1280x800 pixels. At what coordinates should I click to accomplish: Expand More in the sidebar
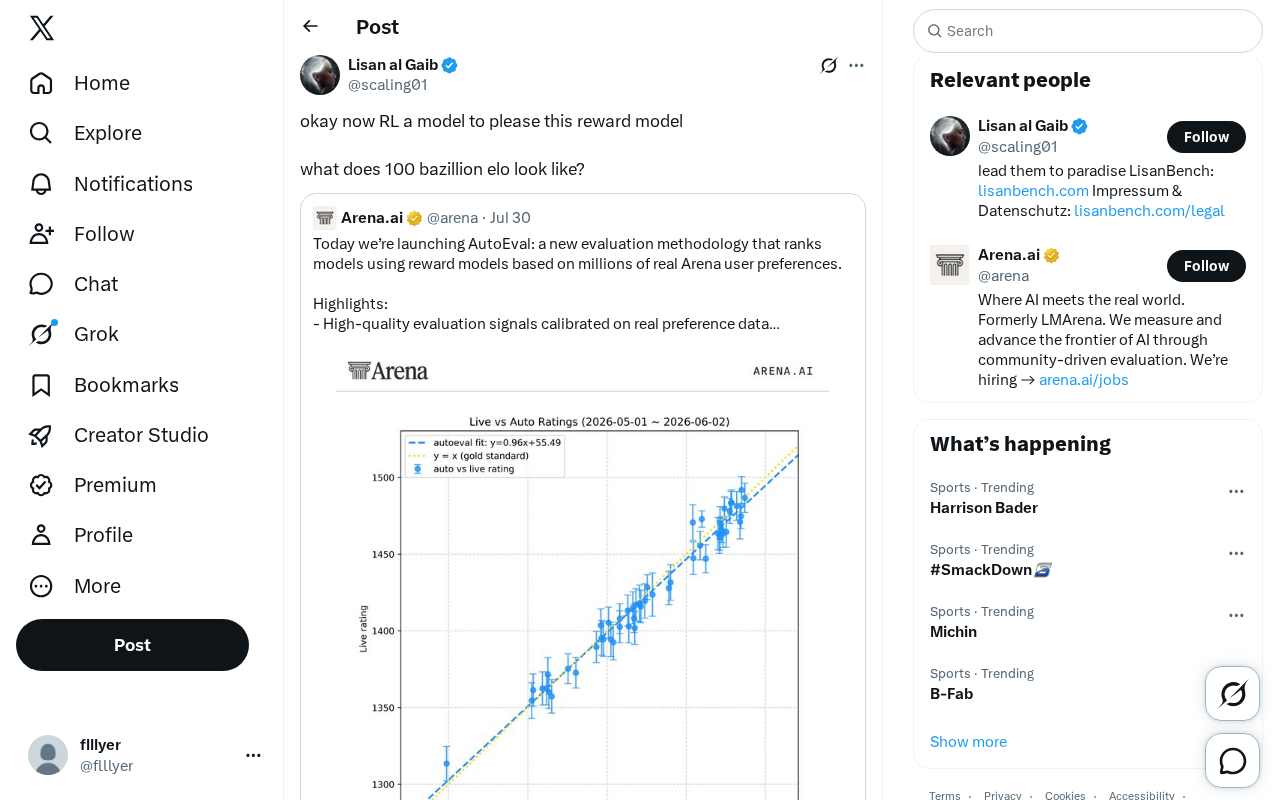(x=75, y=586)
